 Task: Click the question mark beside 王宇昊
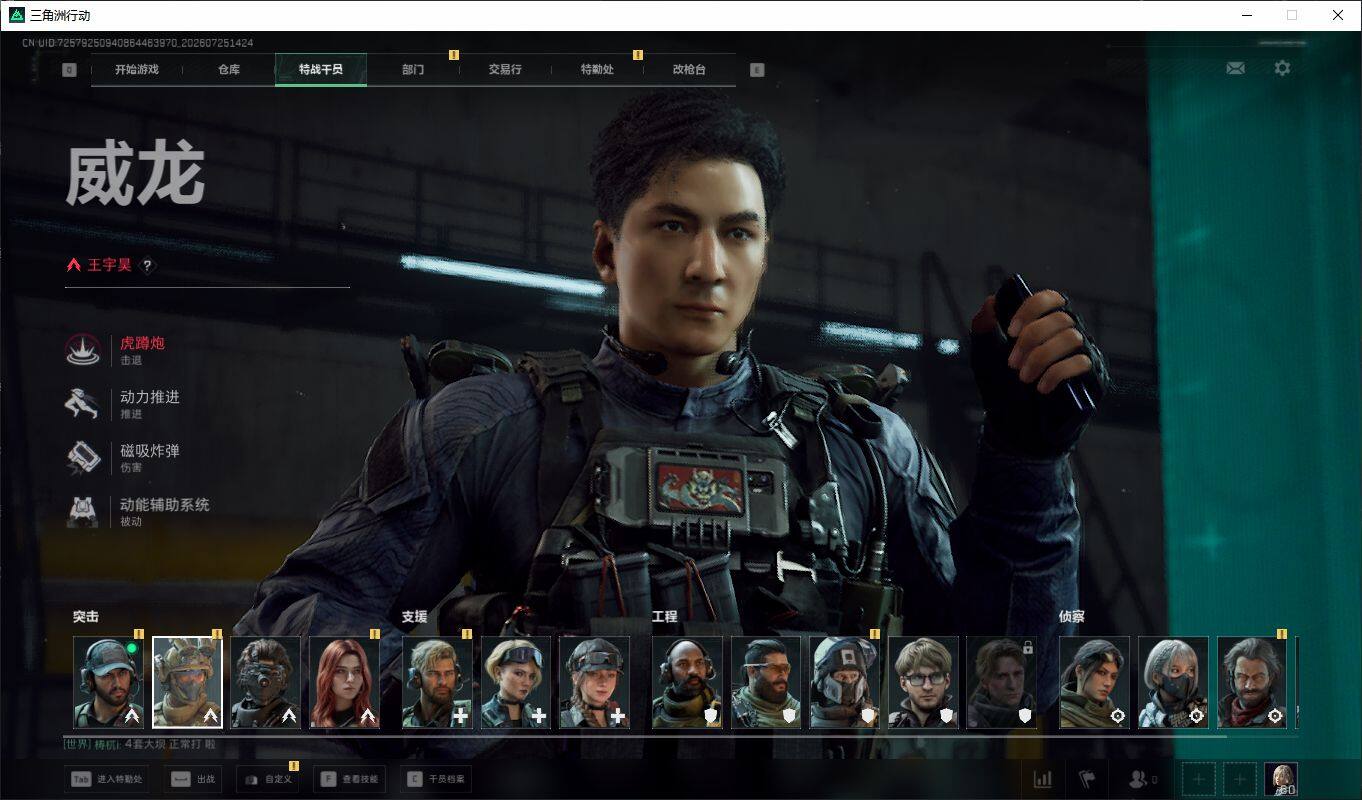pyautogui.click(x=147, y=265)
